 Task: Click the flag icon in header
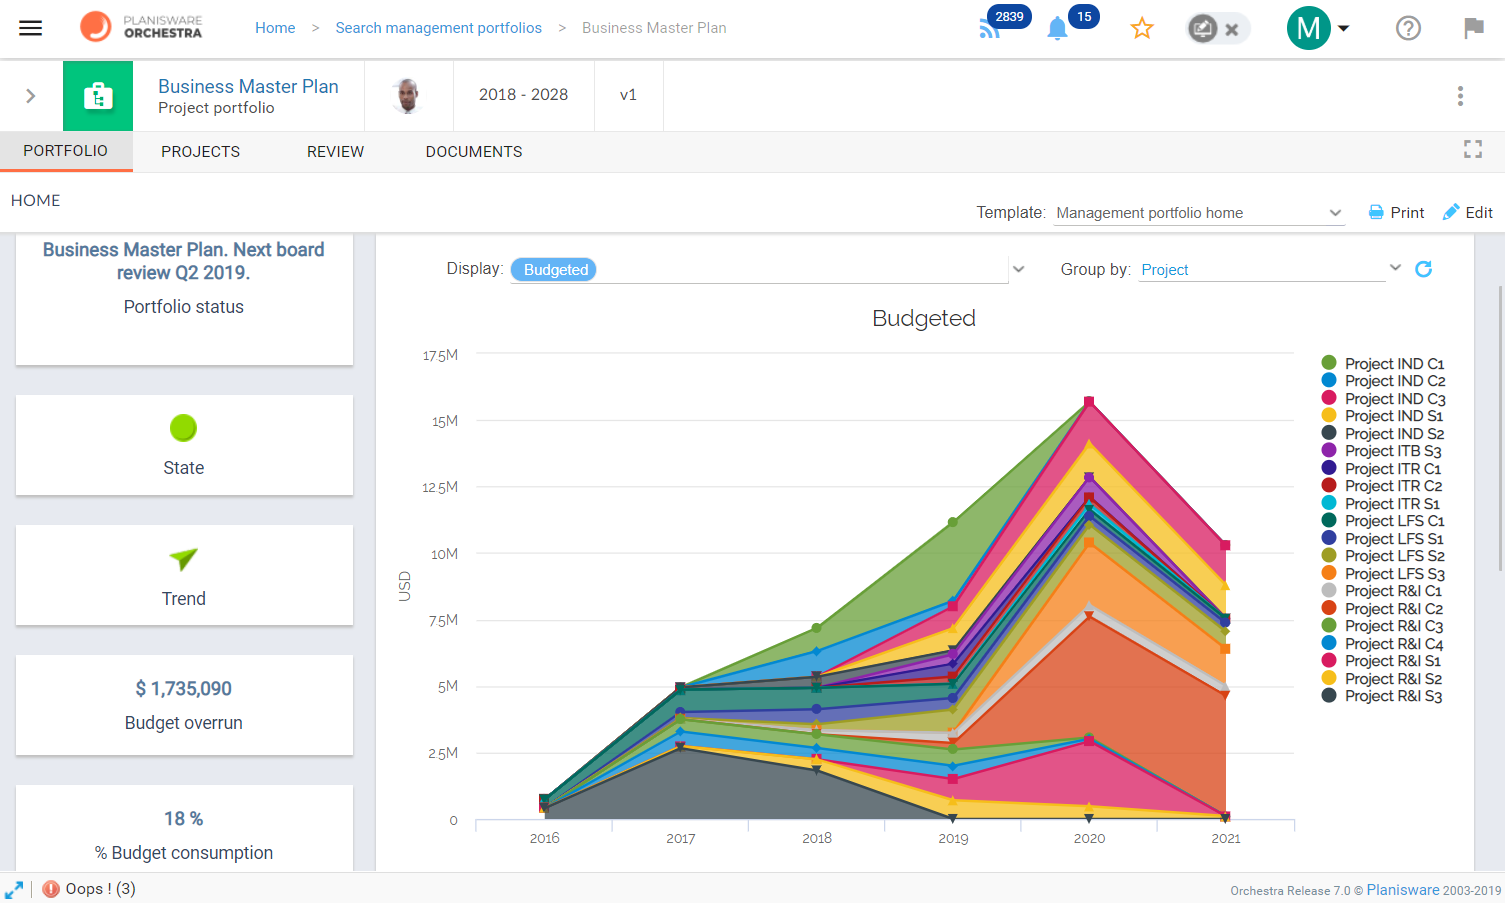point(1474,28)
